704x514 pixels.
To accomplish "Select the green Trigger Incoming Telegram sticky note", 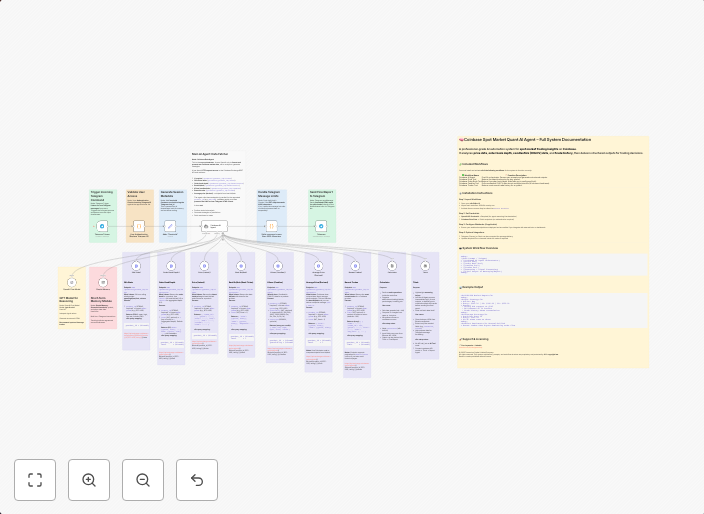I will coord(102,197).
